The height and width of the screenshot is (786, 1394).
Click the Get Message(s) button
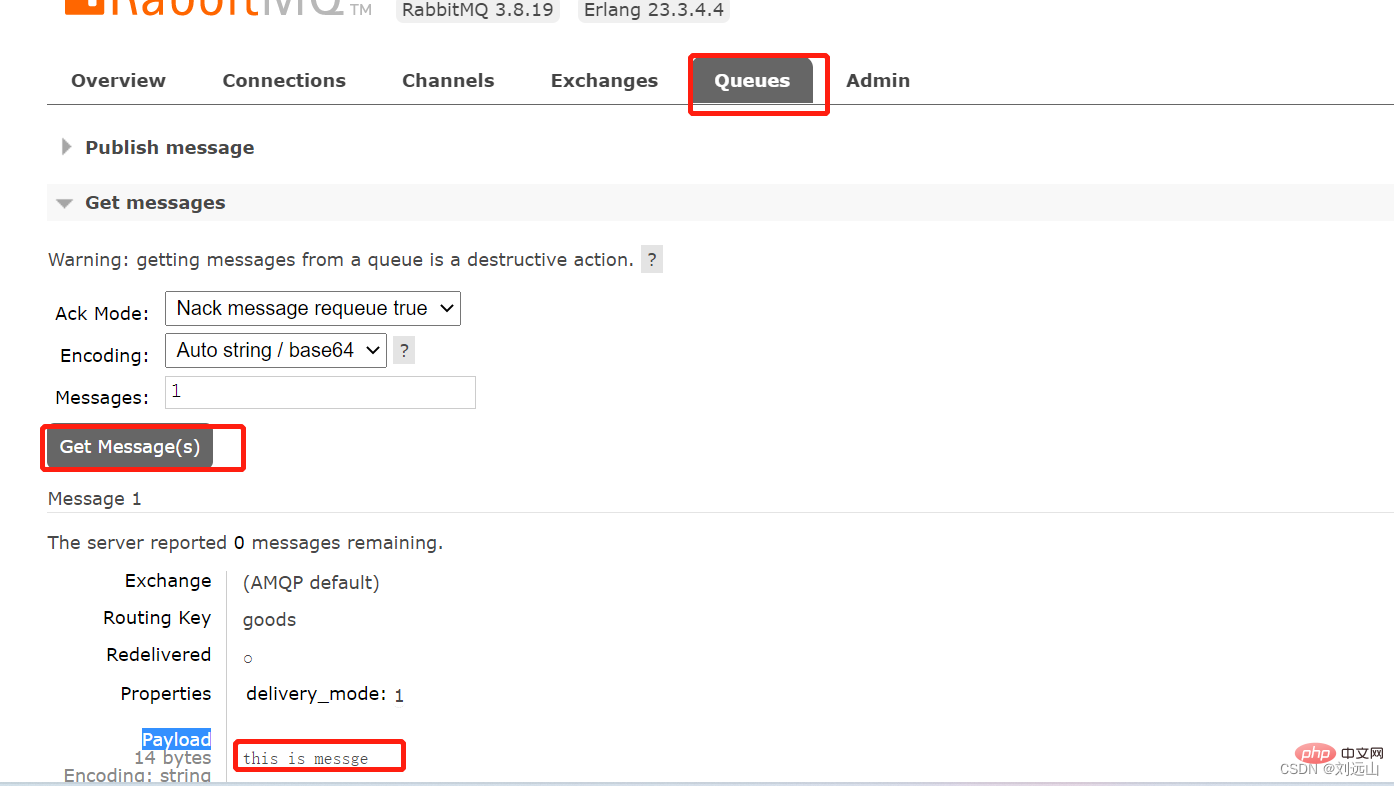[130, 447]
